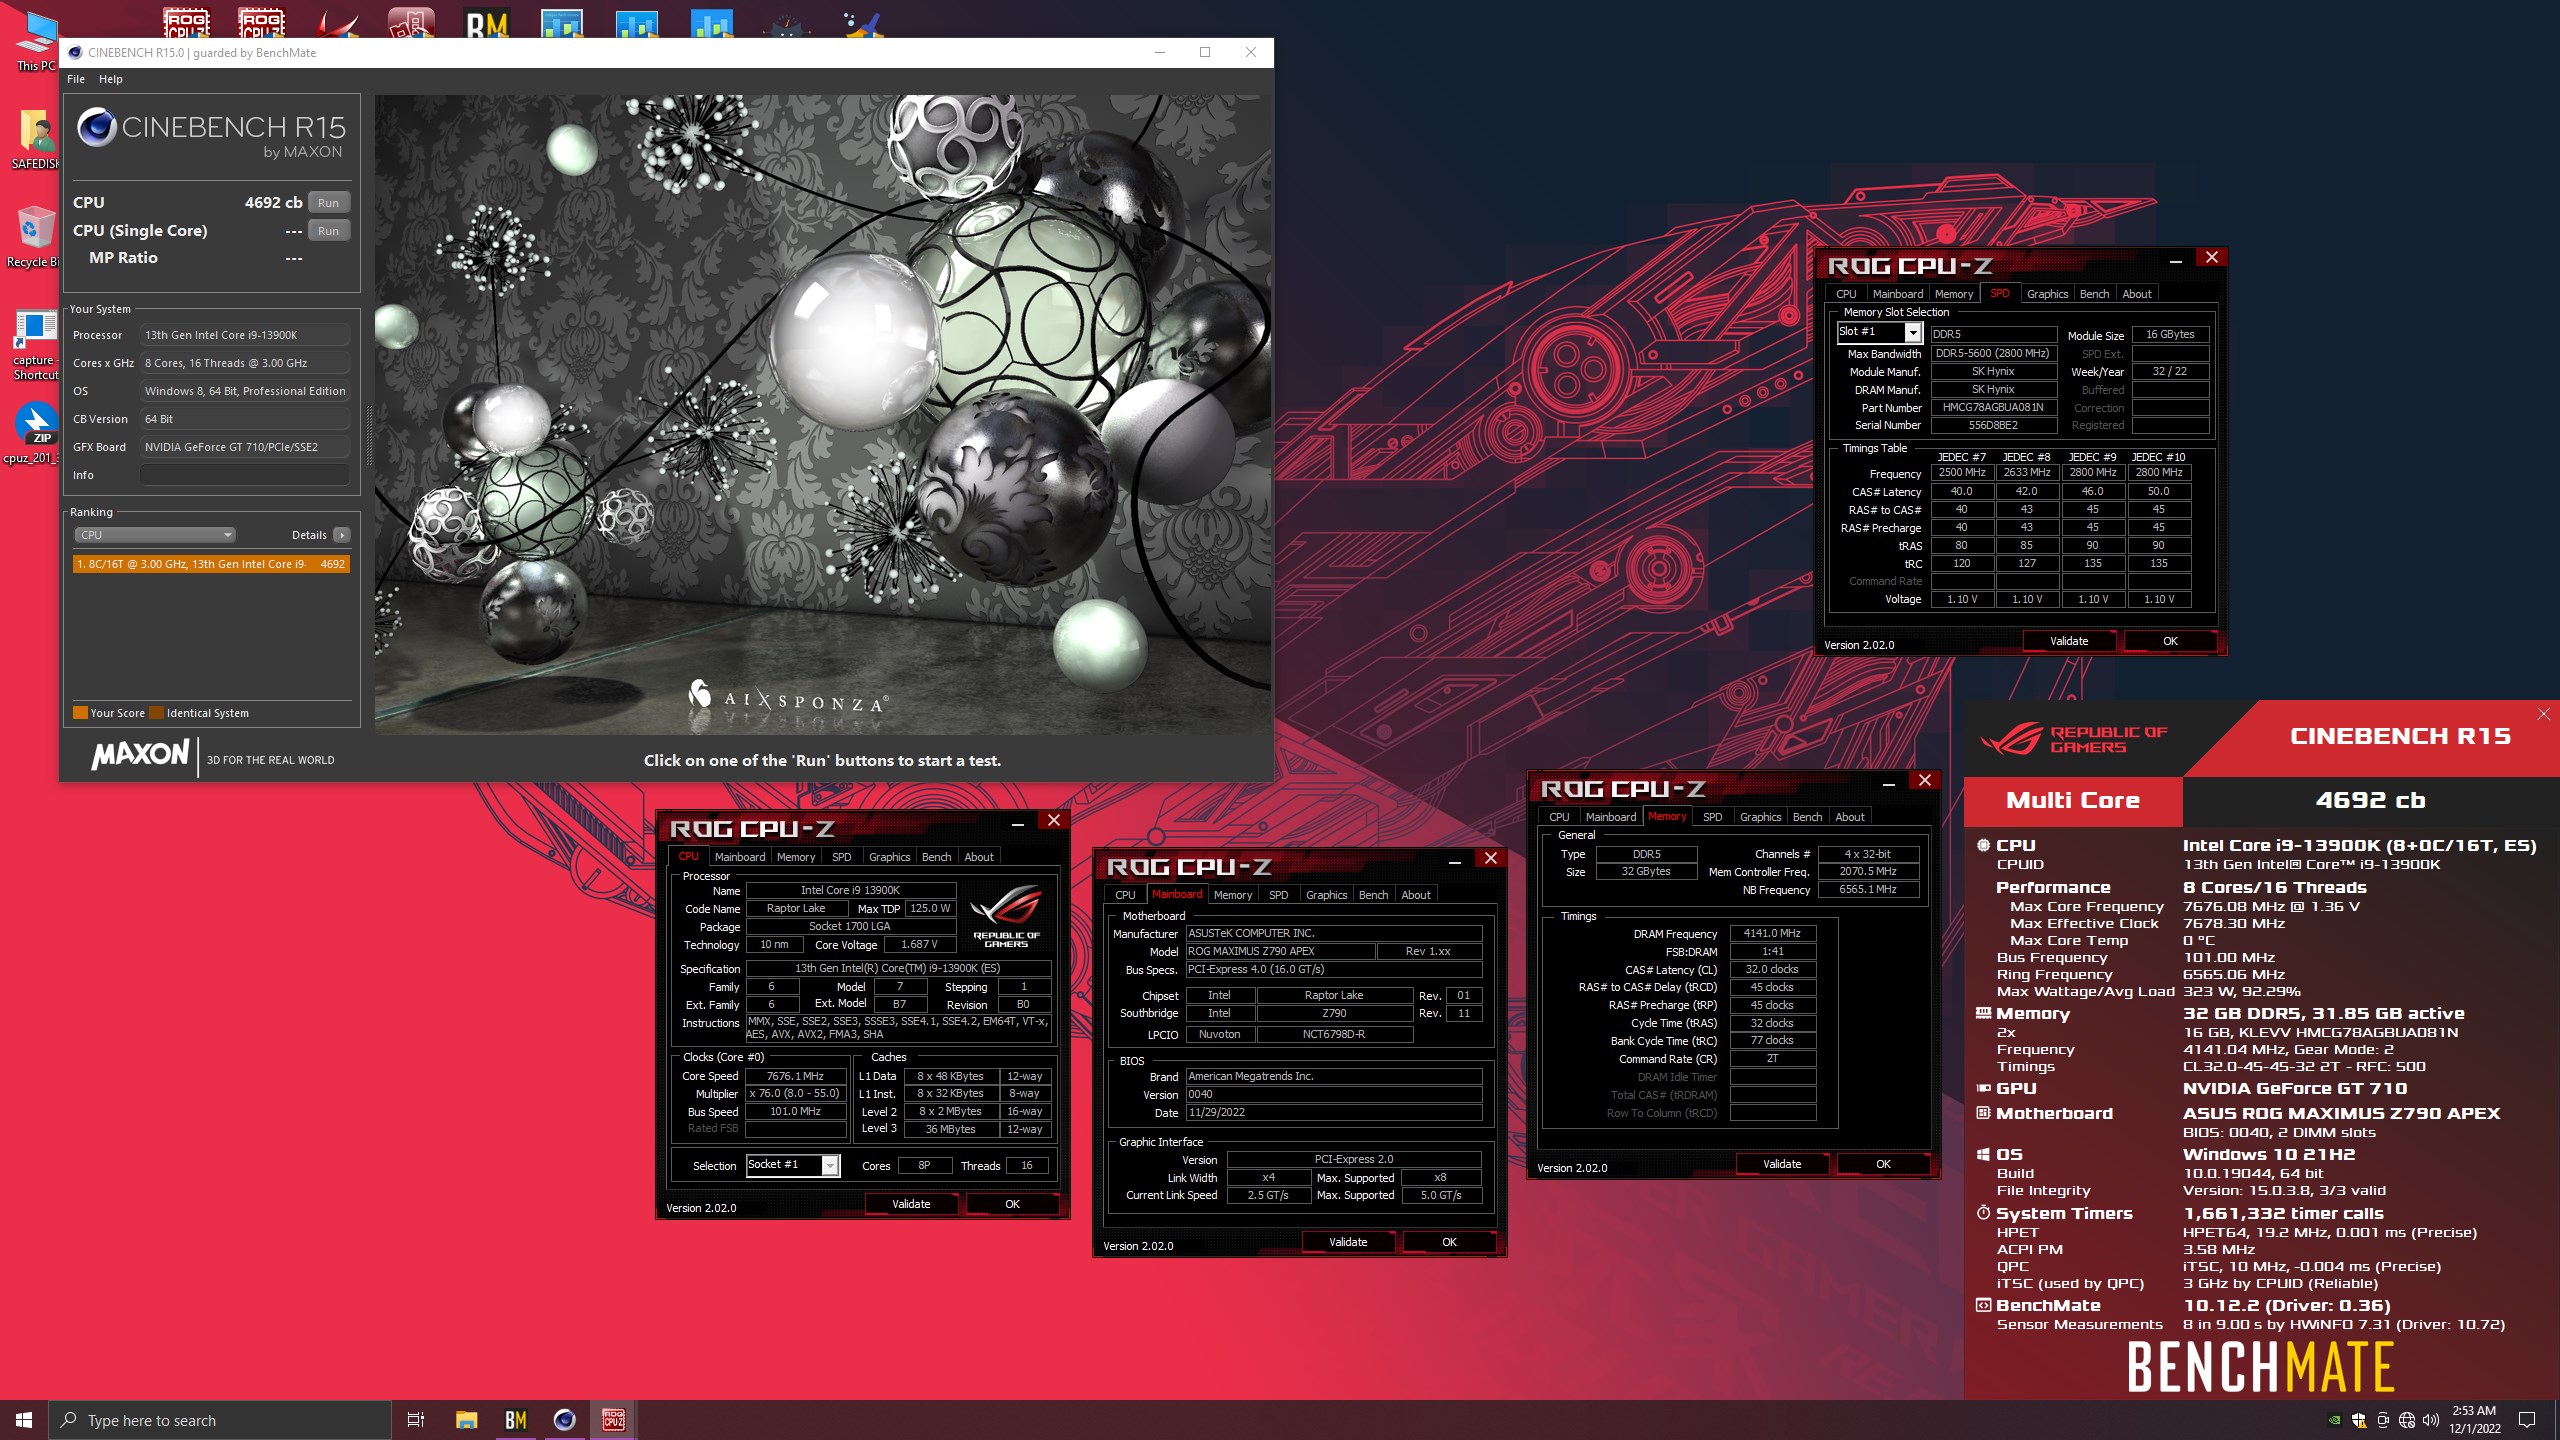Open the Recycle Bin icon
This screenshot has width=2560, height=1440.
point(34,236)
